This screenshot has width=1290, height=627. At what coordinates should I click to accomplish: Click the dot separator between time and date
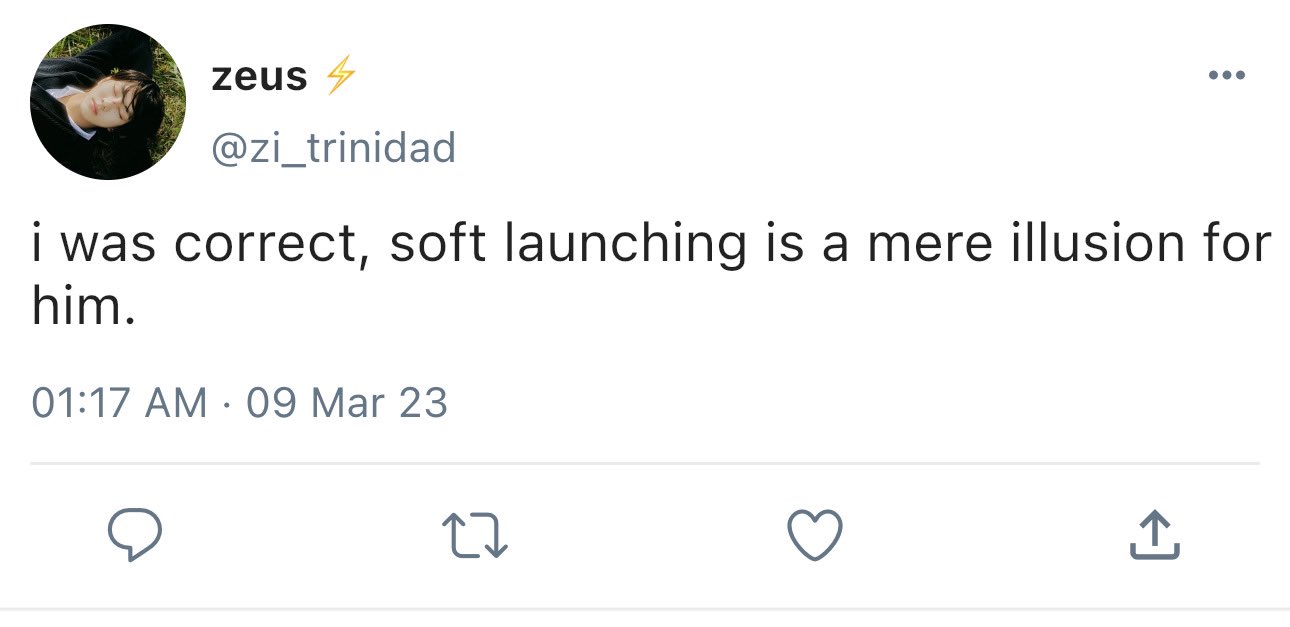[x=227, y=404]
